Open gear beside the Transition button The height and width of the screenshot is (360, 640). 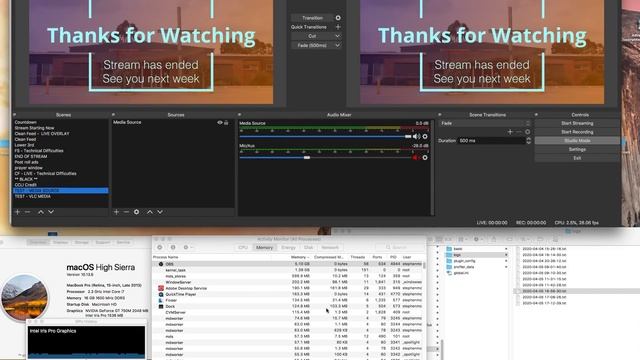click(338, 18)
